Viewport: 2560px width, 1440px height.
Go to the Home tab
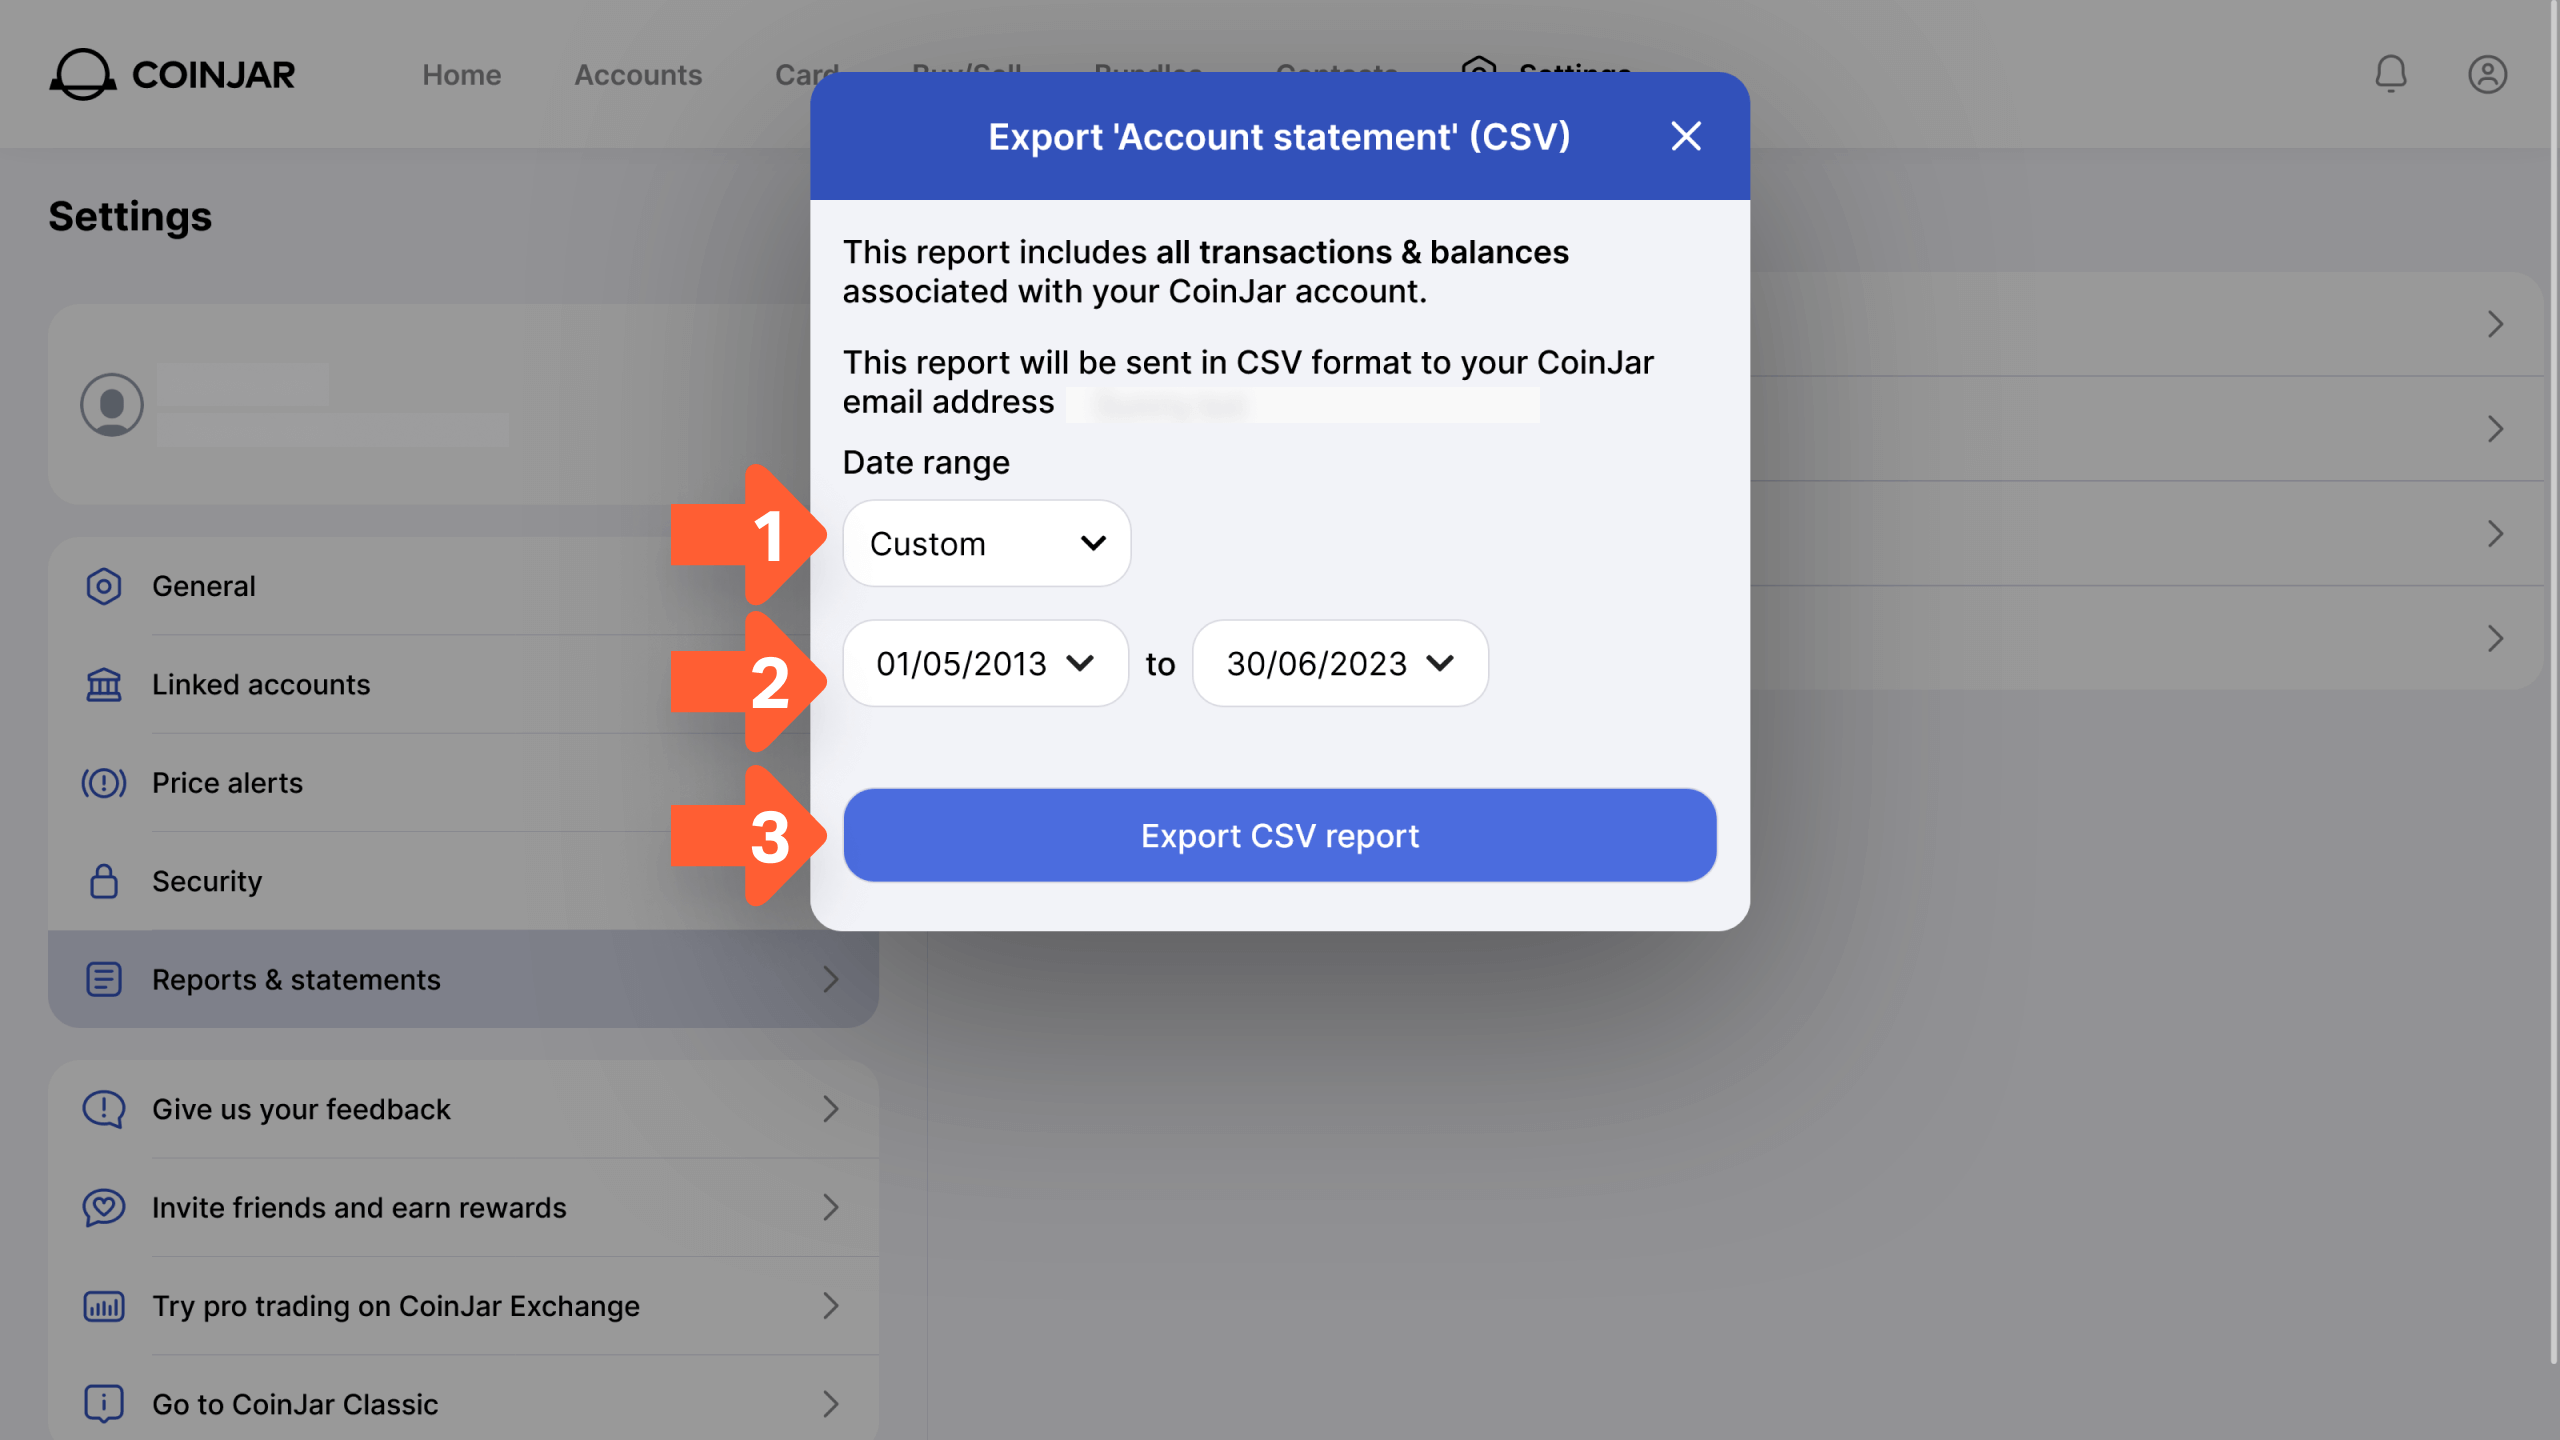[461, 75]
